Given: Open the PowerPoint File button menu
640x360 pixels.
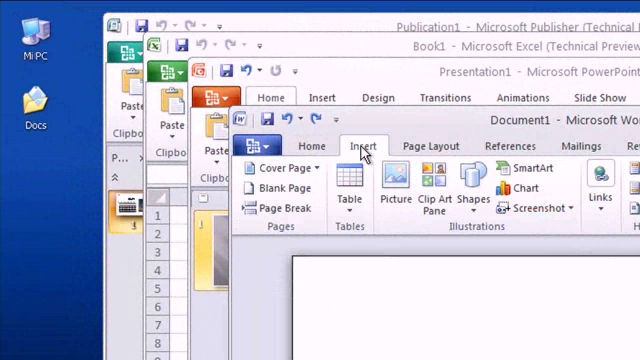Looking at the screenshot, I should pyautogui.click(x=216, y=97).
